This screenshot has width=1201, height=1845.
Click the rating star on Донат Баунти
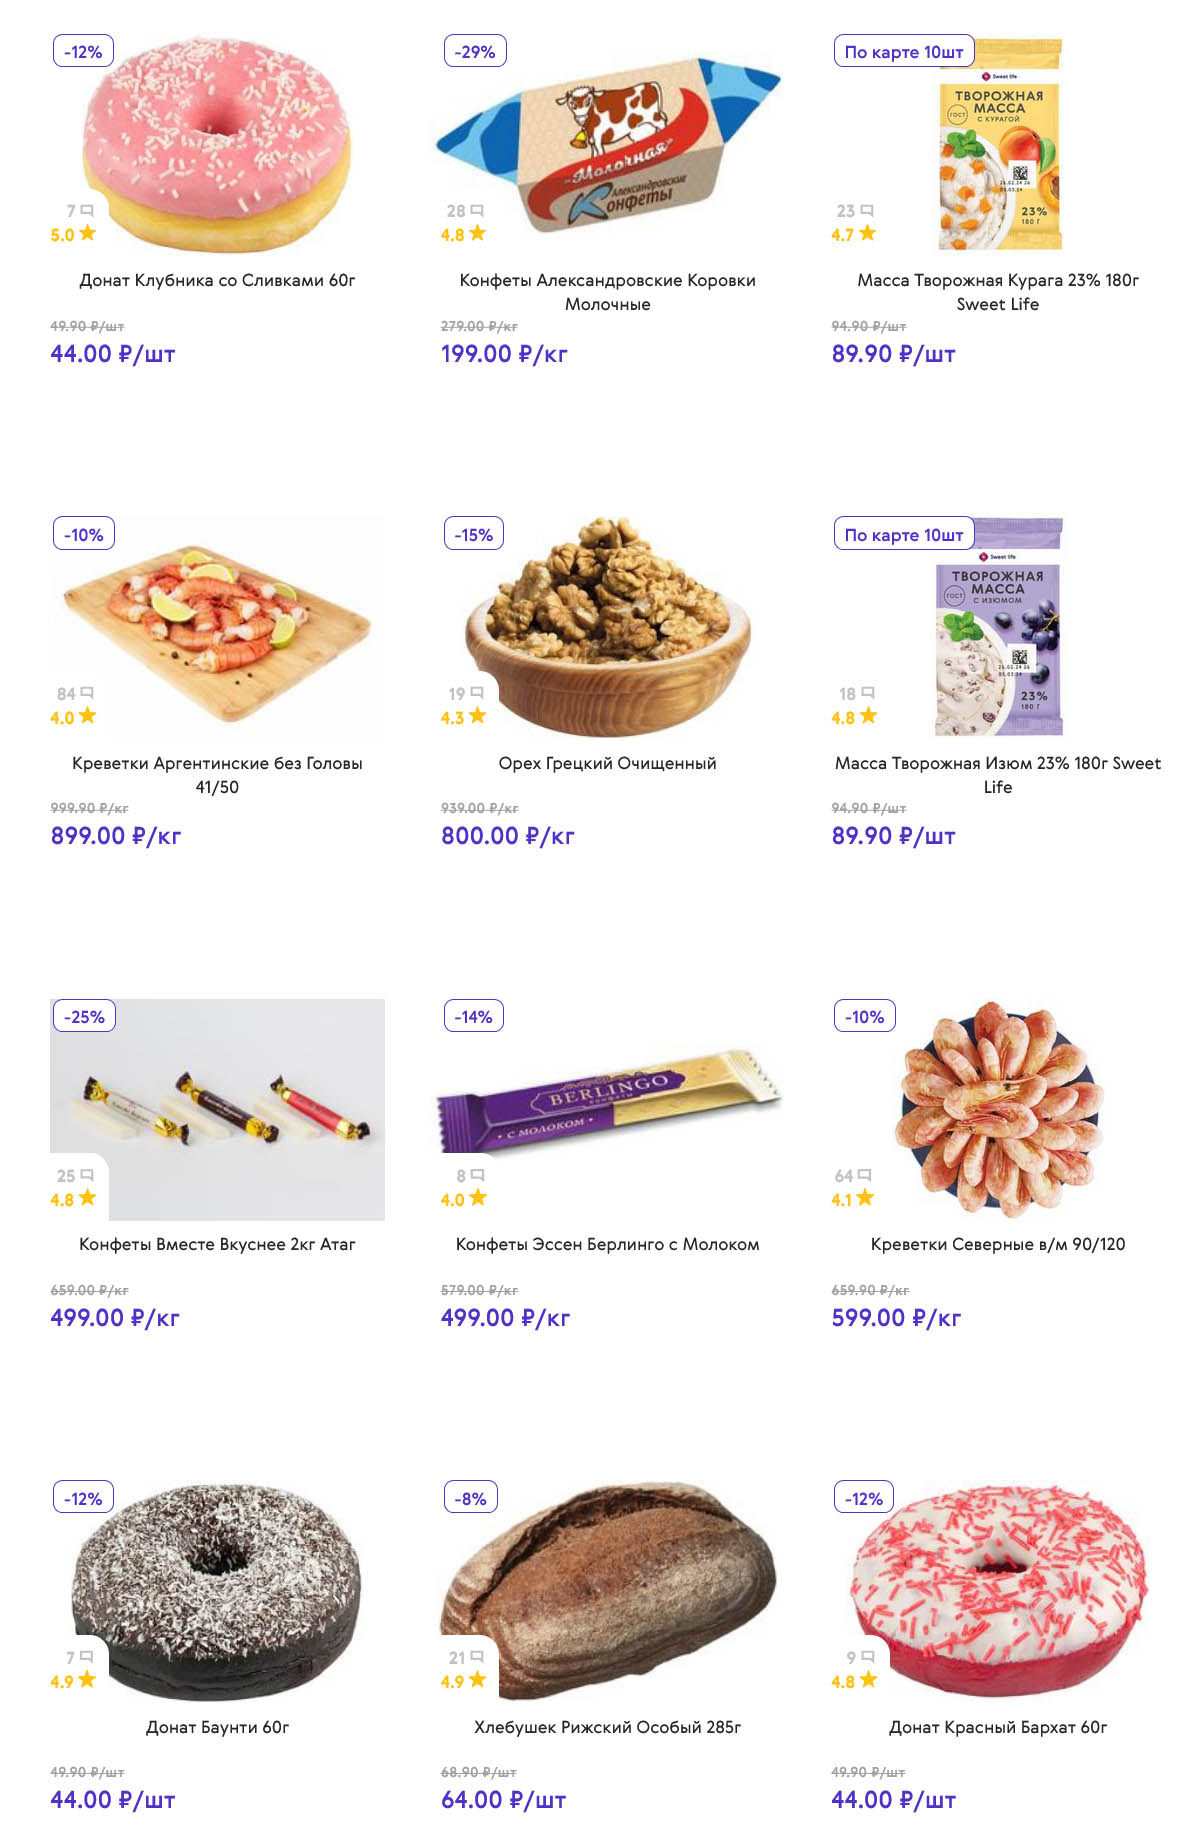87,1680
